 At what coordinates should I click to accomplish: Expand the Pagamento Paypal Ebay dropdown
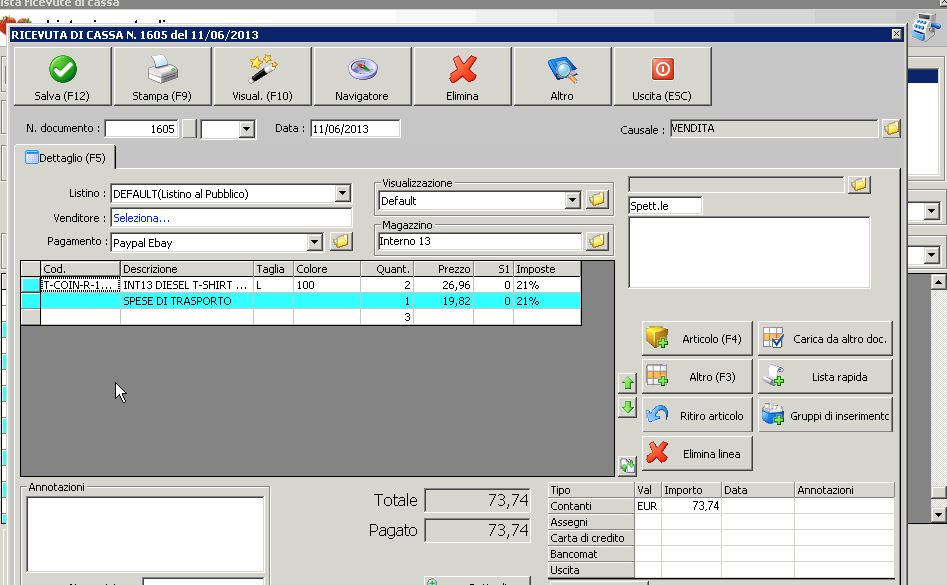coord(315,242)
